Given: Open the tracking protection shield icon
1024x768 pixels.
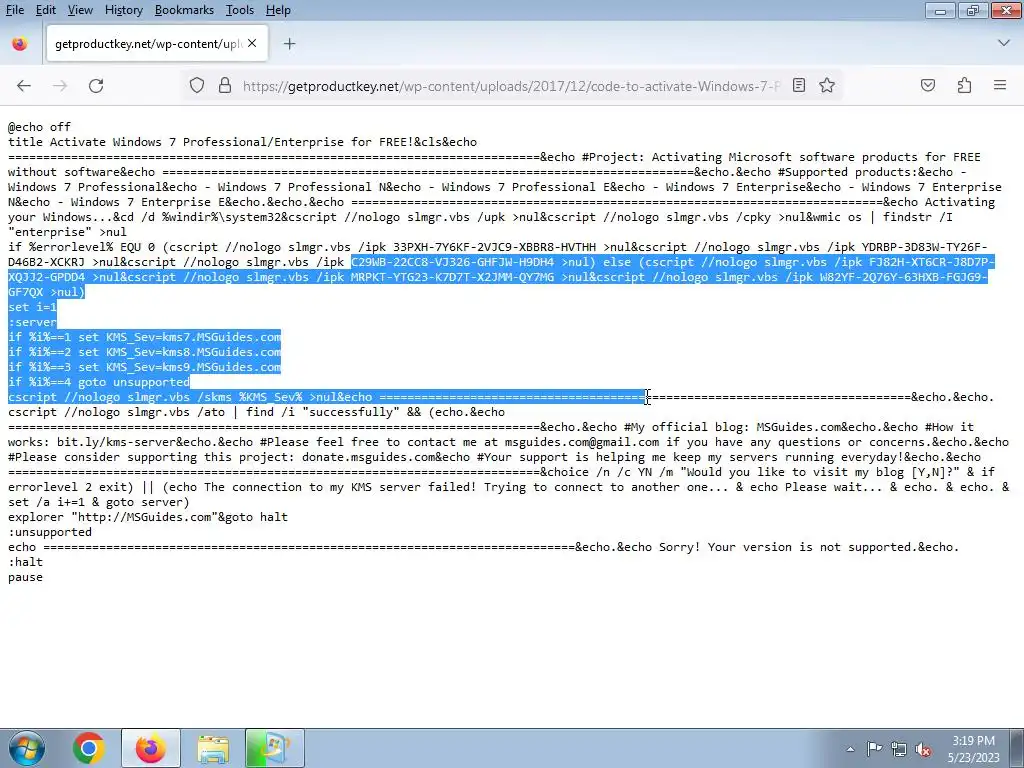Looking at the screenshot, I should click(x=197, y=86).
